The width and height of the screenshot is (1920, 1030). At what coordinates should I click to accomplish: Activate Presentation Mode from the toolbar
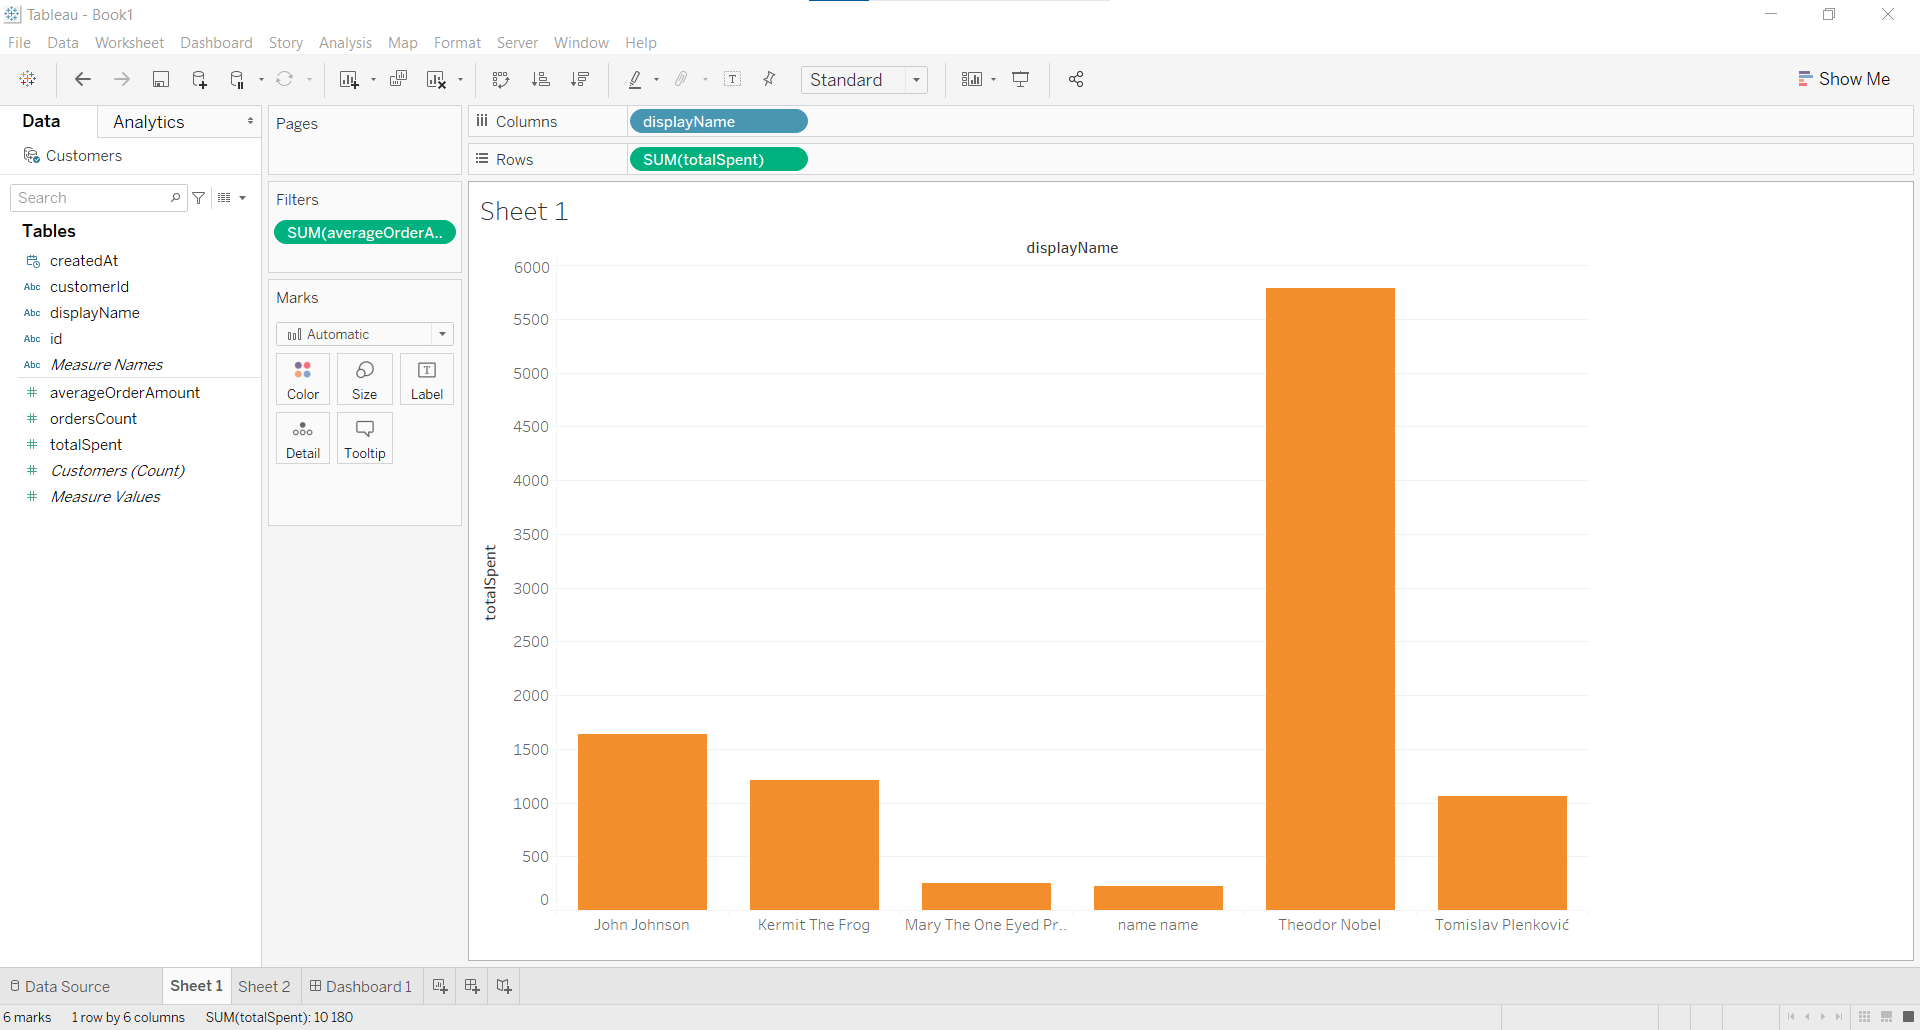tap(1021, 79)
